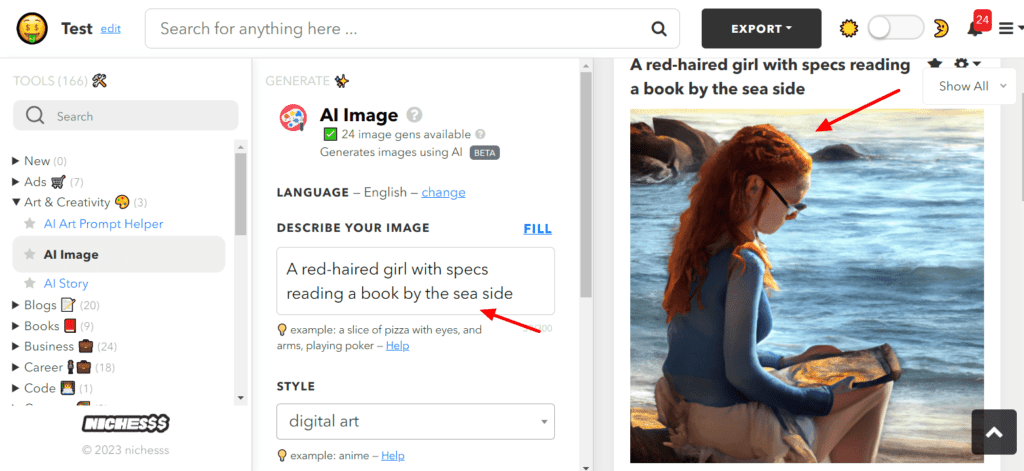The image size is (1024, 471).
Task: Click the magnifier icon in the tools search
Action: [35, 116]
